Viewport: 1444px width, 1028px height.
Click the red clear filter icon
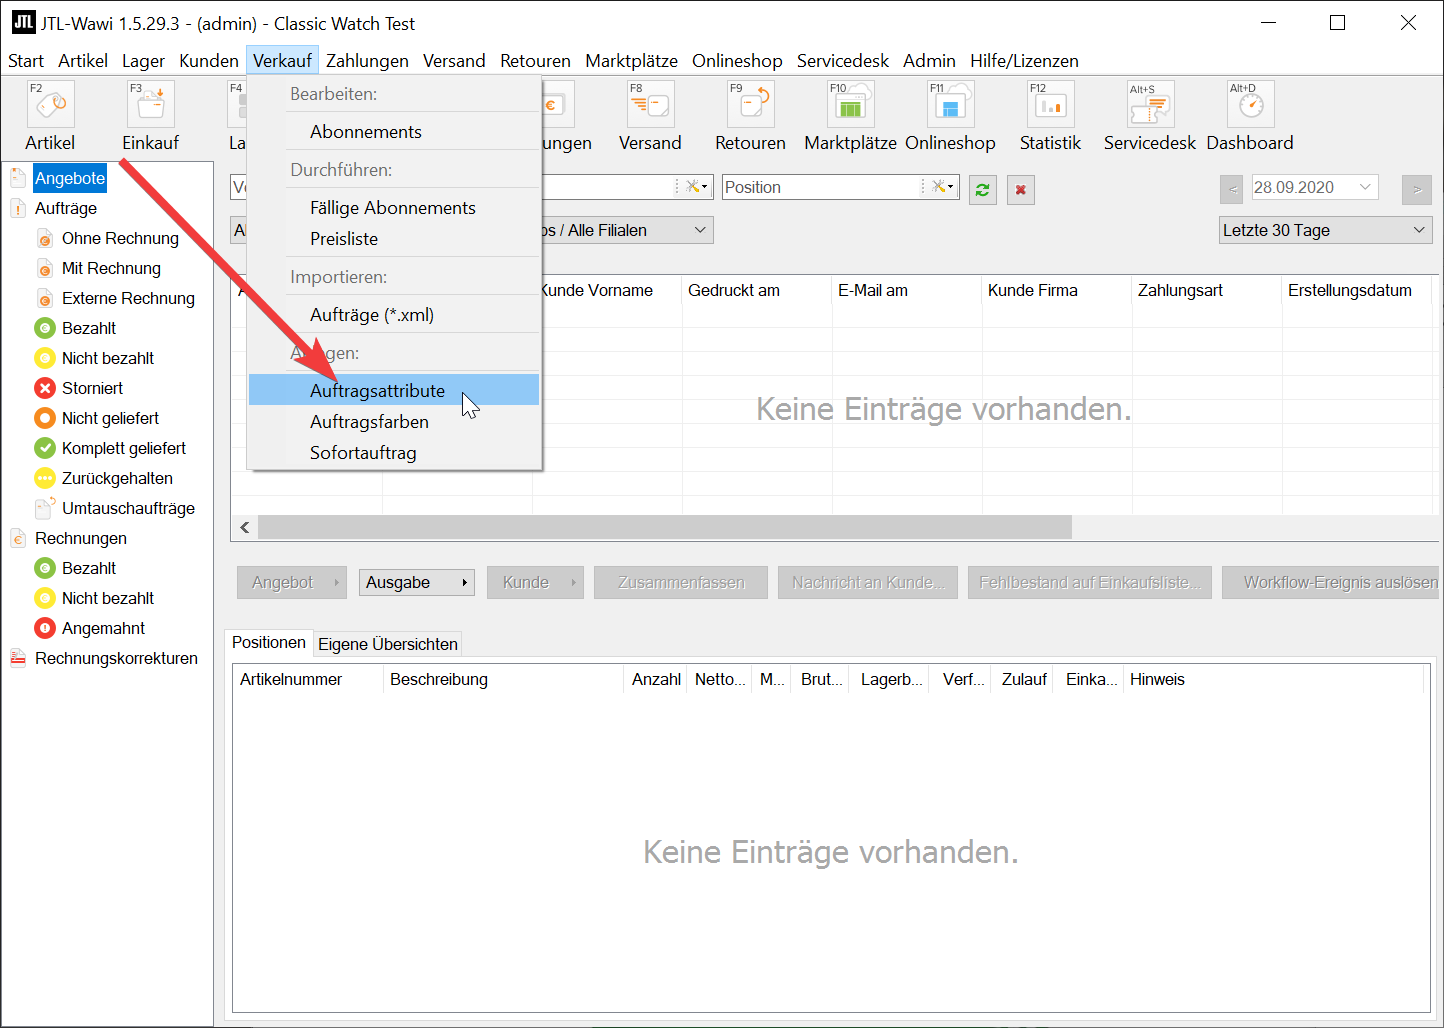[x=1020, y=190]
